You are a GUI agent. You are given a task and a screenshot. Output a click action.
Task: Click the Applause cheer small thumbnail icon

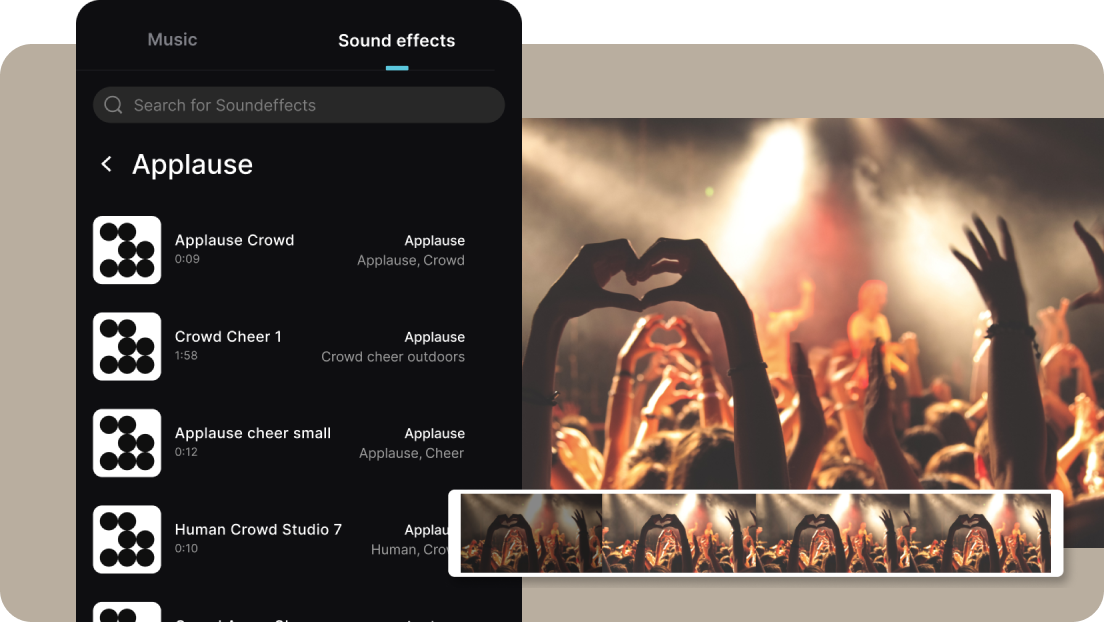[127, 443]
